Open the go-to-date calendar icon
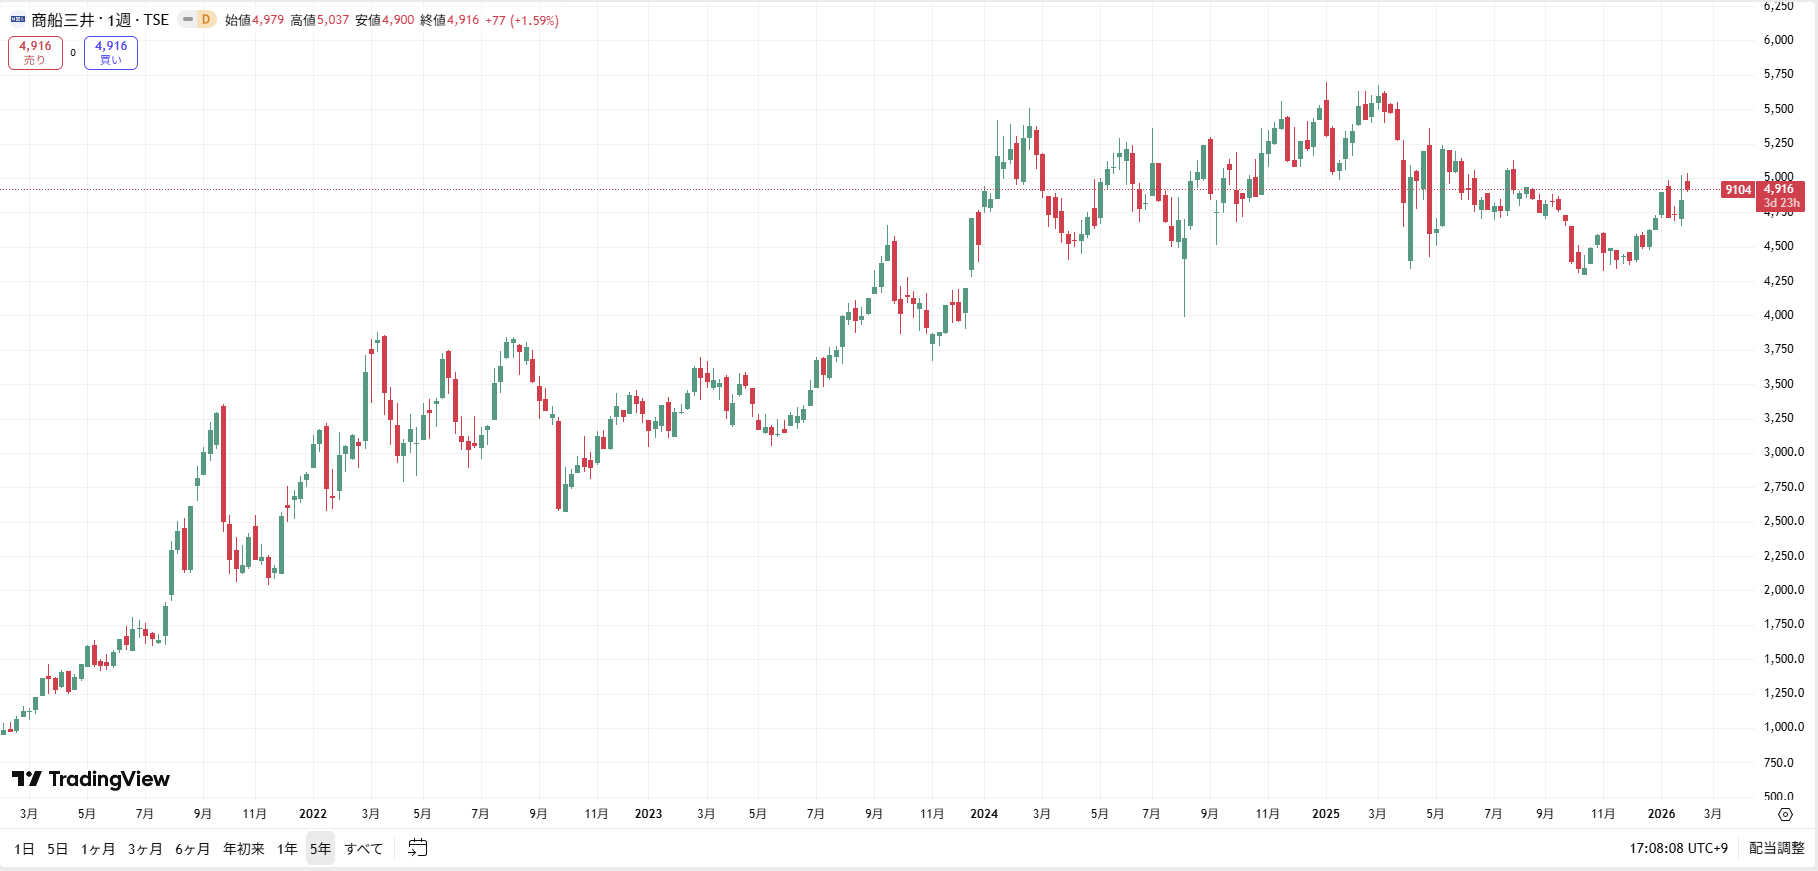1818x871 pixels. 418,848
